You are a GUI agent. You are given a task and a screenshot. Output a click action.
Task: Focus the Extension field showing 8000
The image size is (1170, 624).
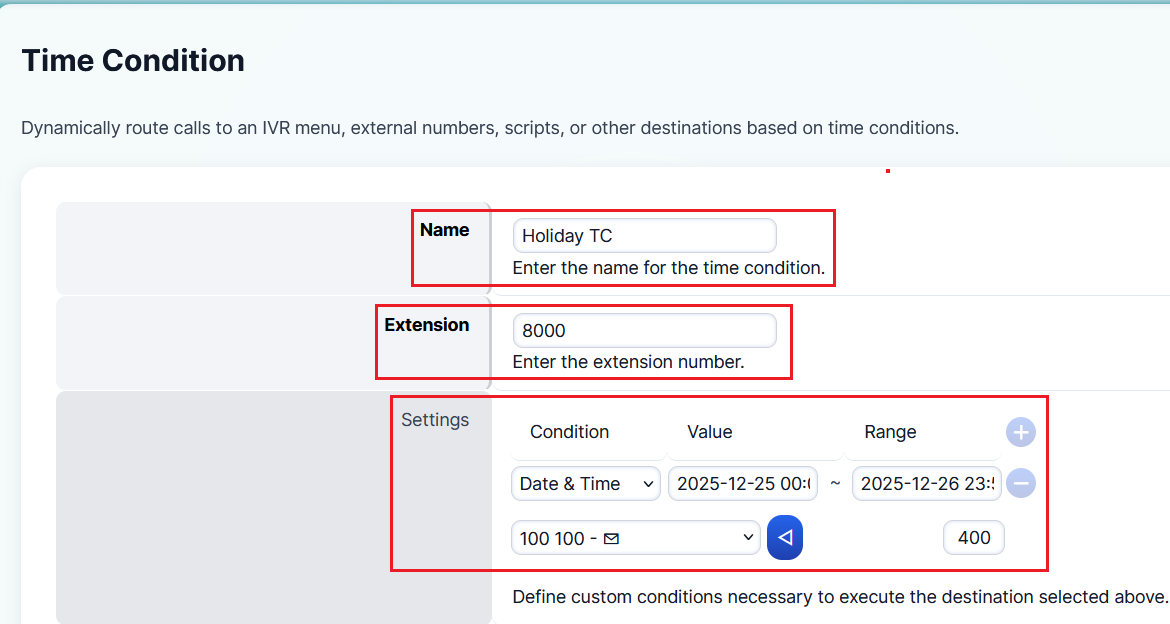point(644,331)
